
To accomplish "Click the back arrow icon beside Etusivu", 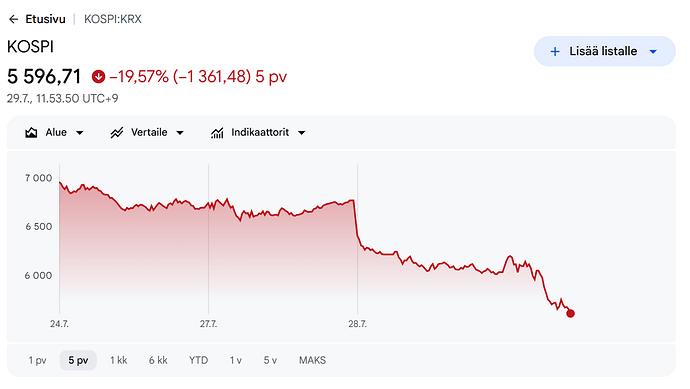I will tap(14, 19).
